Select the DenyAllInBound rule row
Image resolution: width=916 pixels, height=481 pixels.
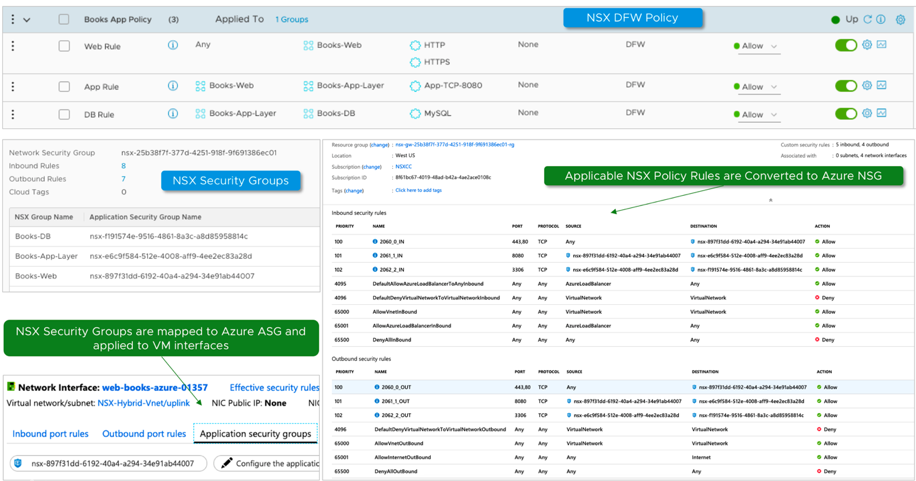pos(622,340)
